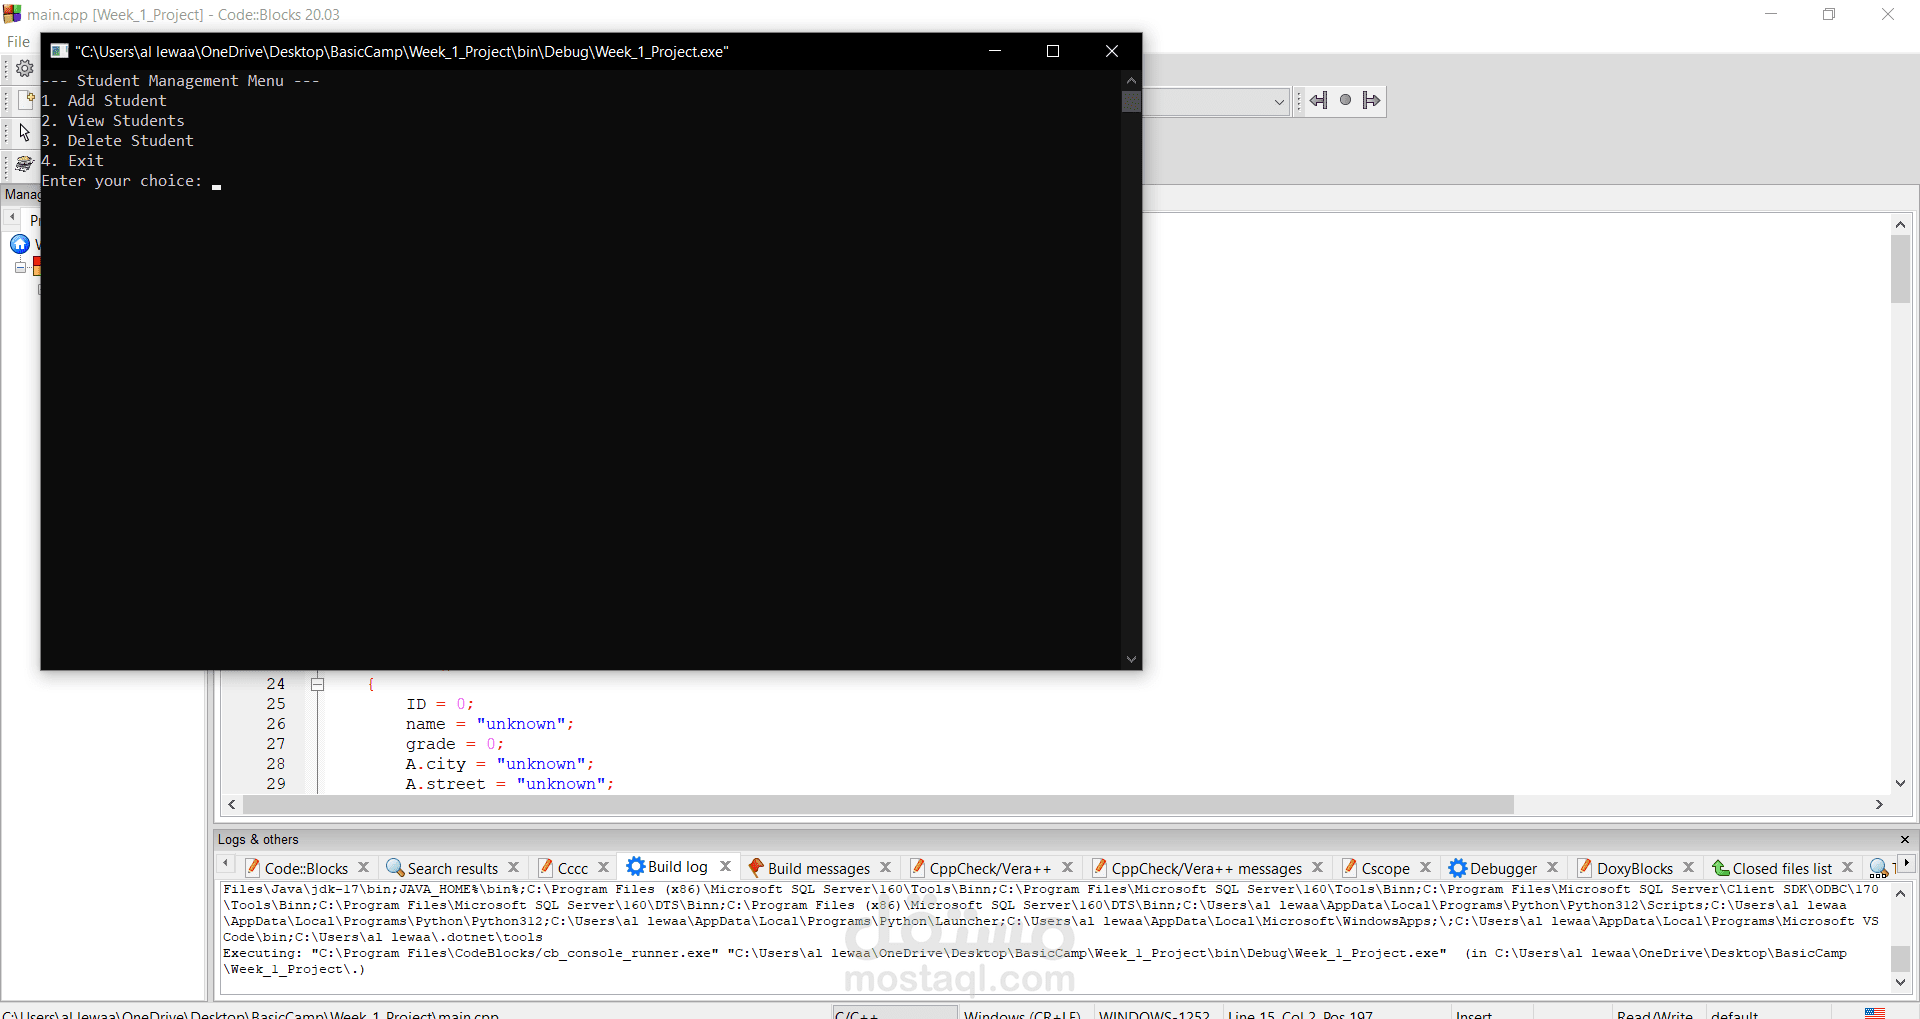Click the editor horizontal scrollbar thumb
Screen dimensions: 1920x1019
(x=878, y=805)
